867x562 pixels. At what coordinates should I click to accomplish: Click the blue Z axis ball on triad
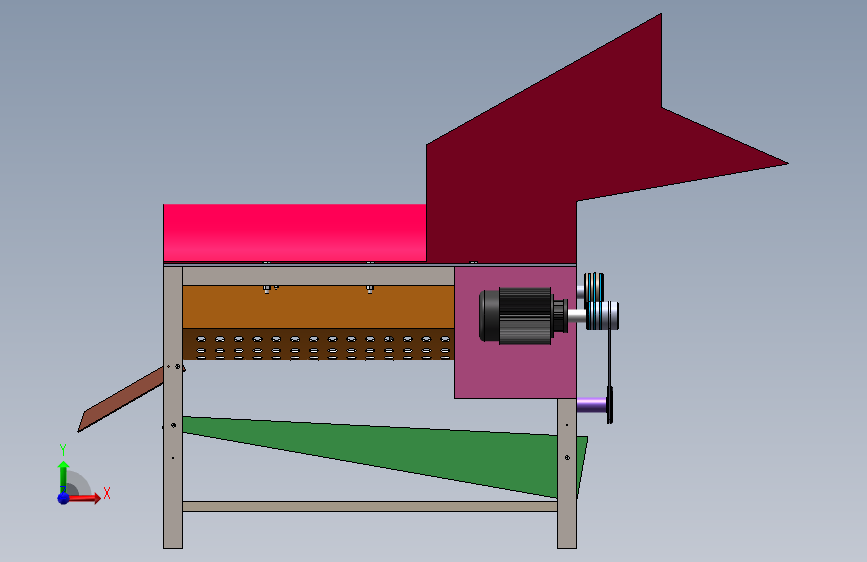[64, 498]
